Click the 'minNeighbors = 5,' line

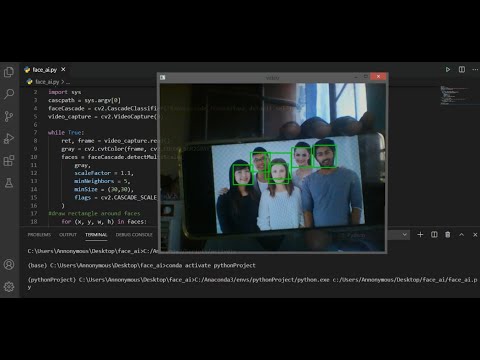(x=102, y=181)
